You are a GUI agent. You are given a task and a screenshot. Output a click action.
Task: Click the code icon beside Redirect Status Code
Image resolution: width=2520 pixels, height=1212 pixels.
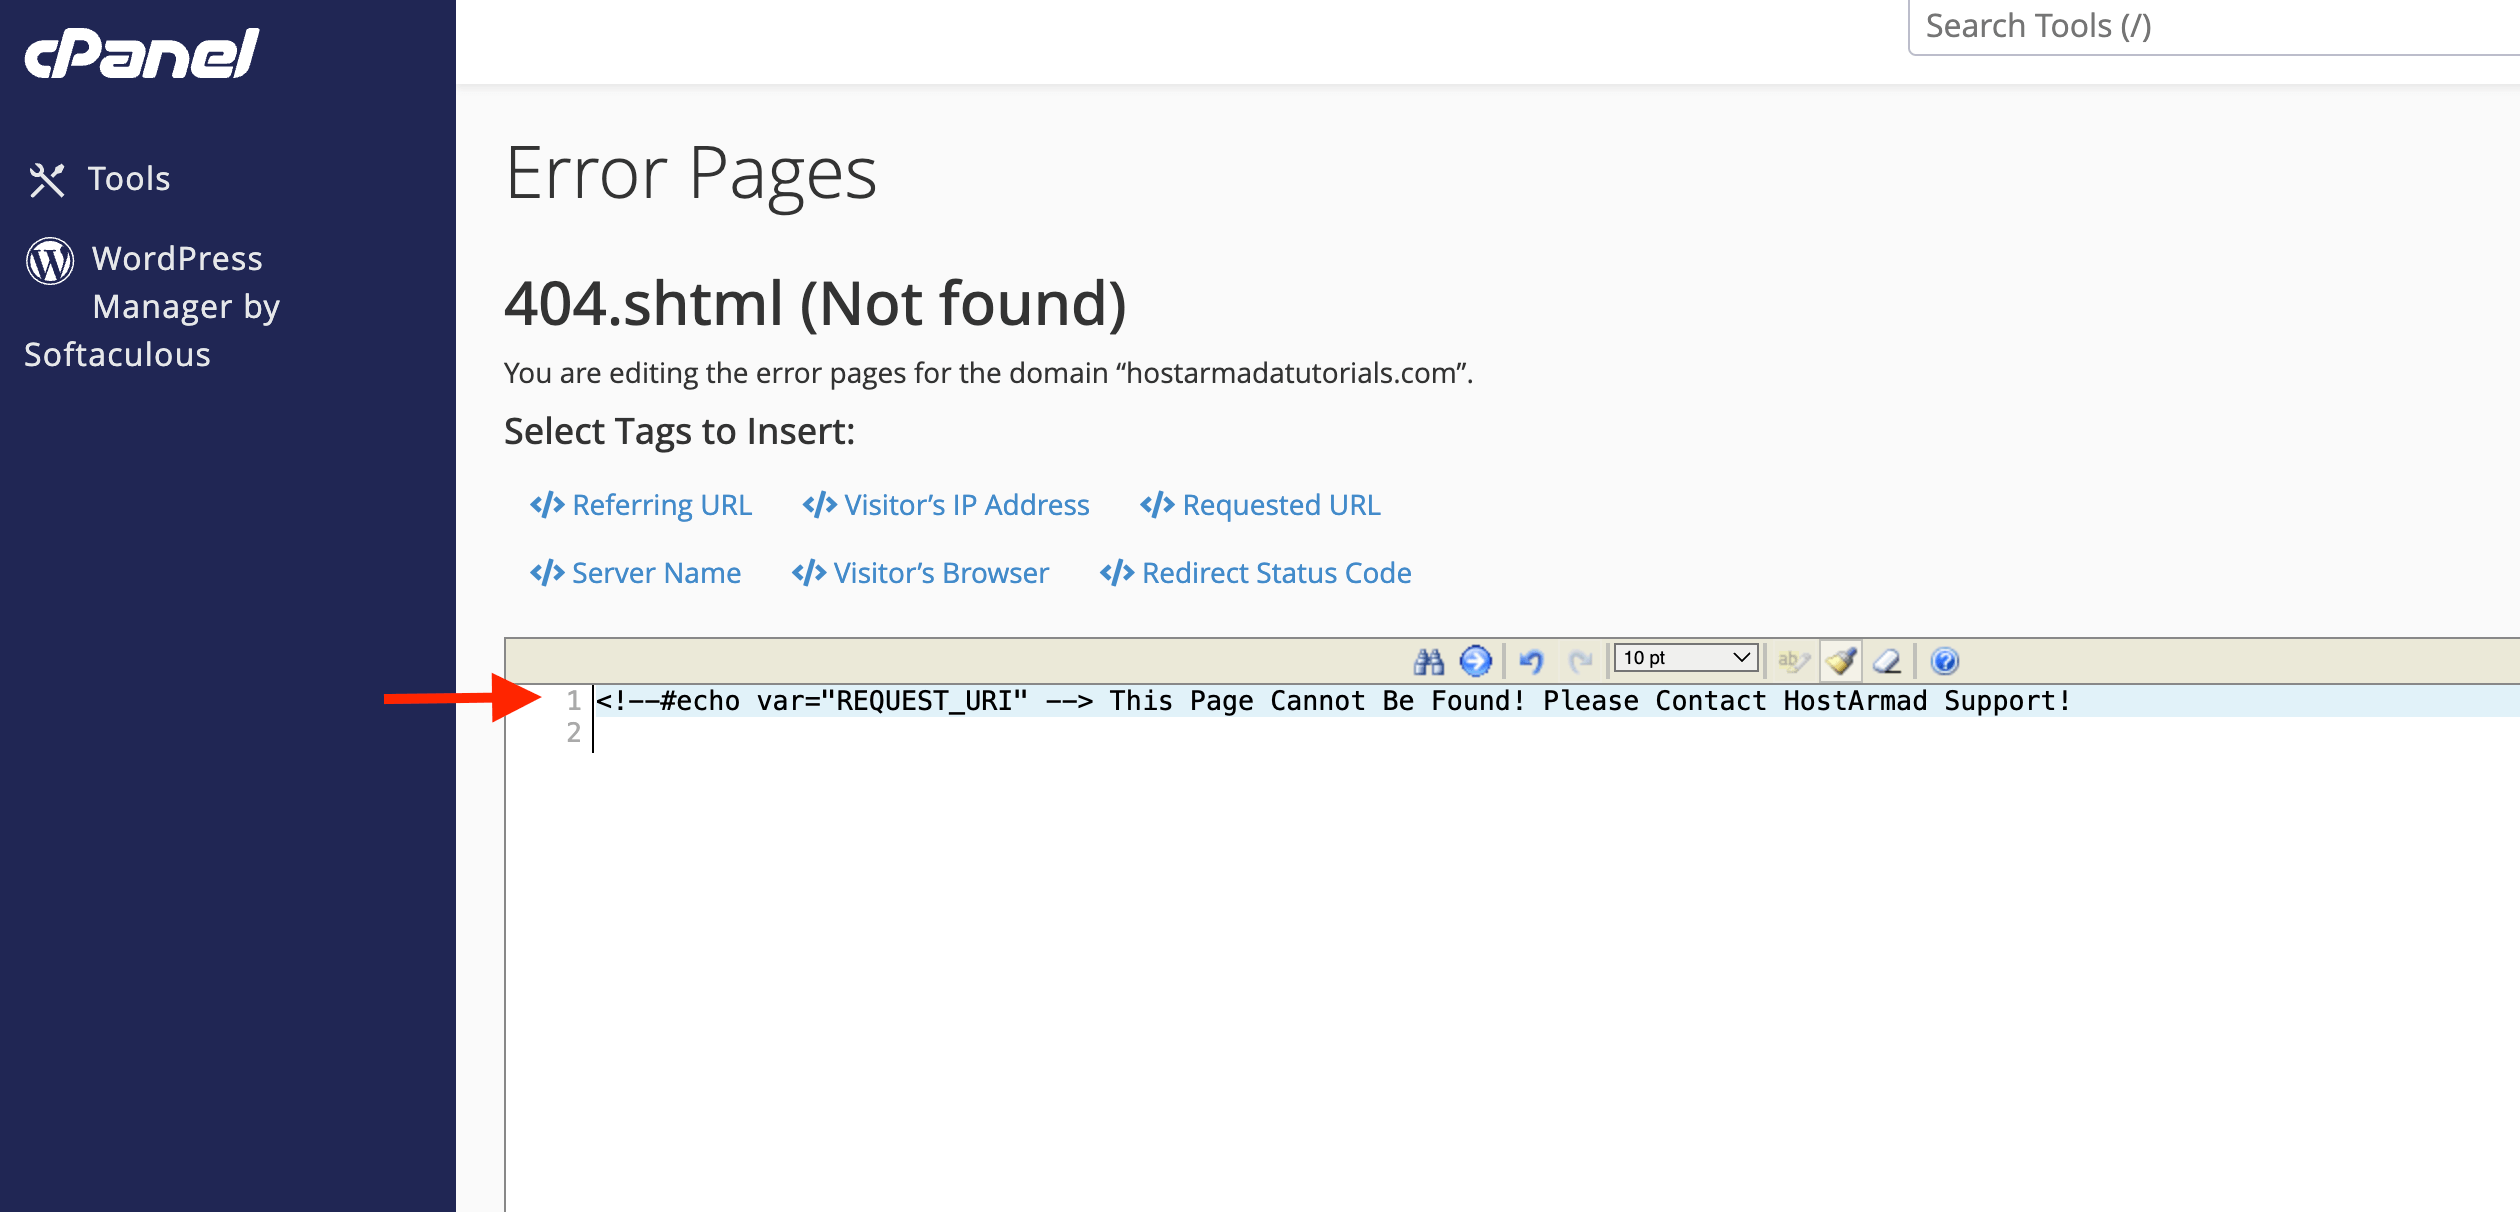[x=1117, y=573]
